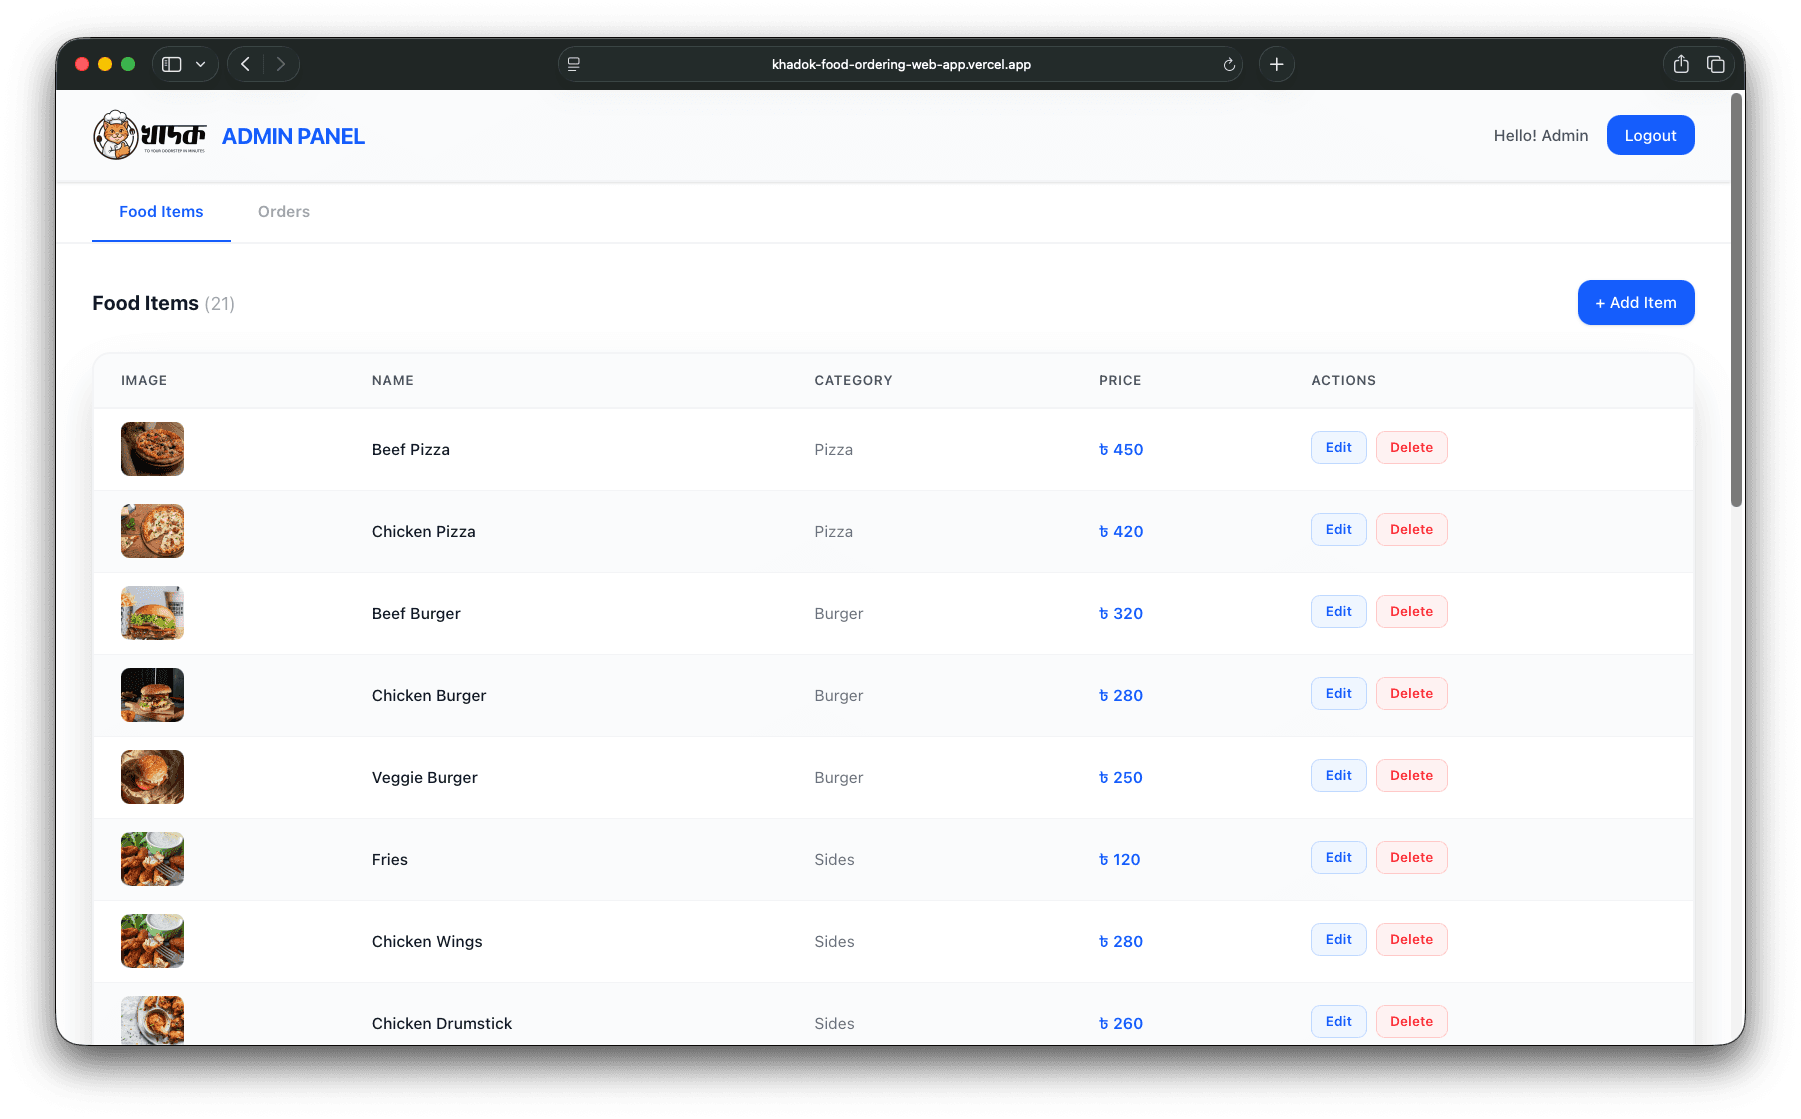
Task: Reload the page with refresh icon
Action: 1229,65
